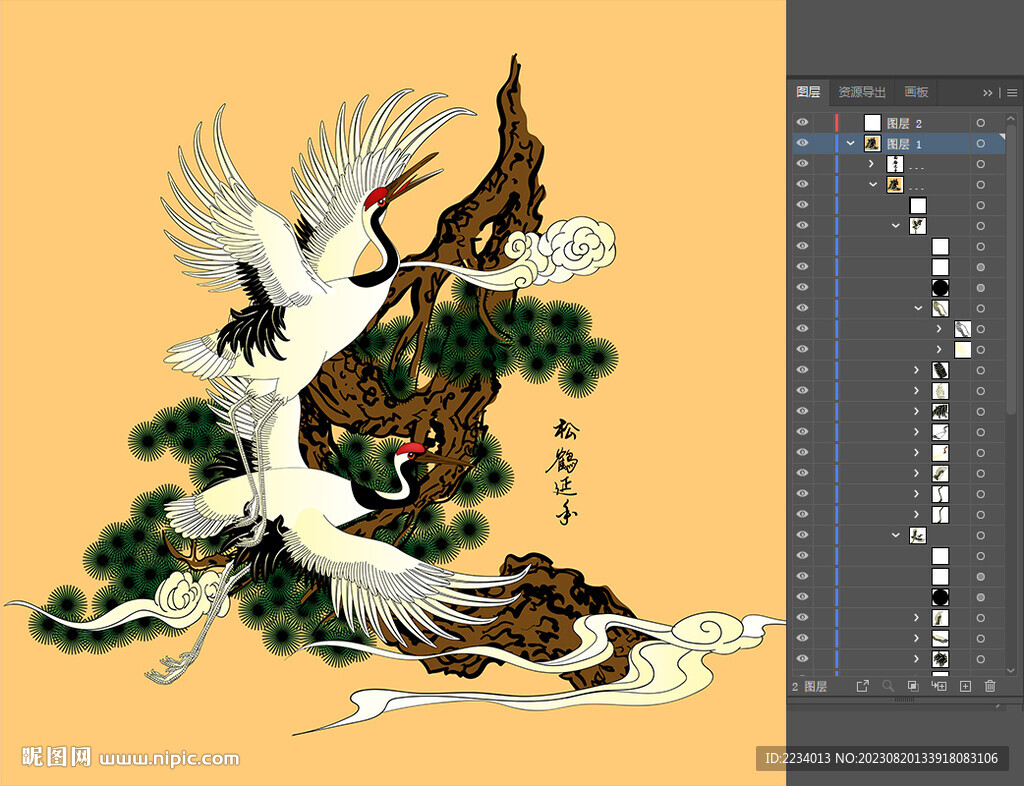Click Collect for Export icon at panel bottom
The height and width of the screenshot is (786, 1024).
[863, 685]
